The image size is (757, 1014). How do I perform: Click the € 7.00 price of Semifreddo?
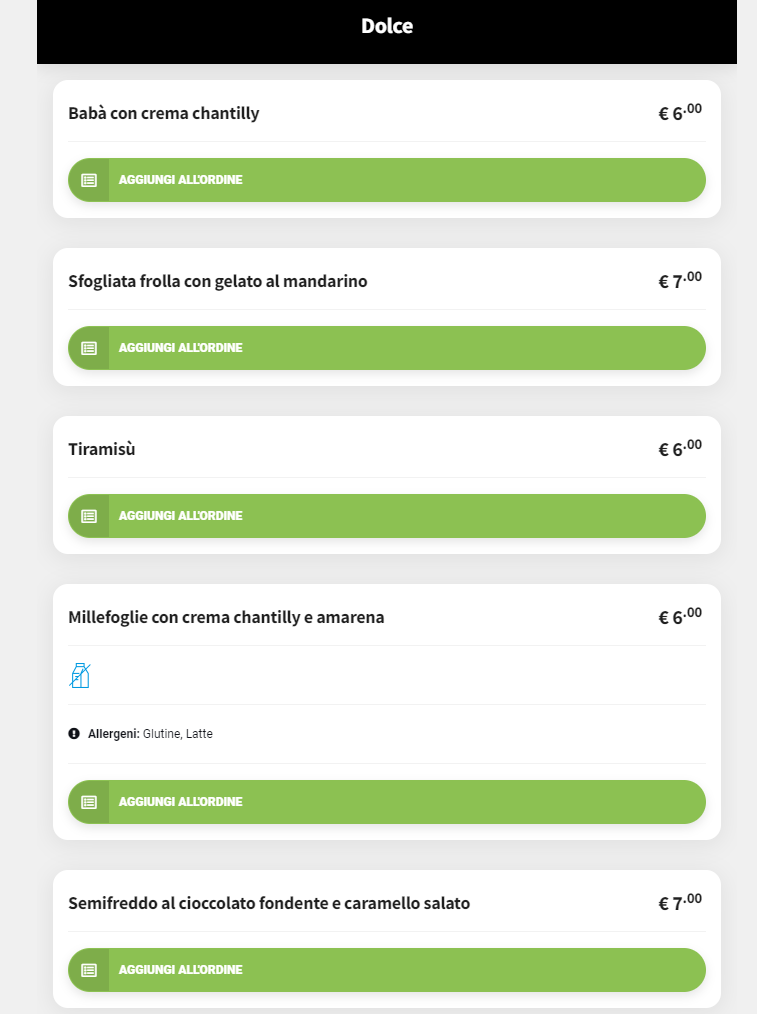point(680,903)
